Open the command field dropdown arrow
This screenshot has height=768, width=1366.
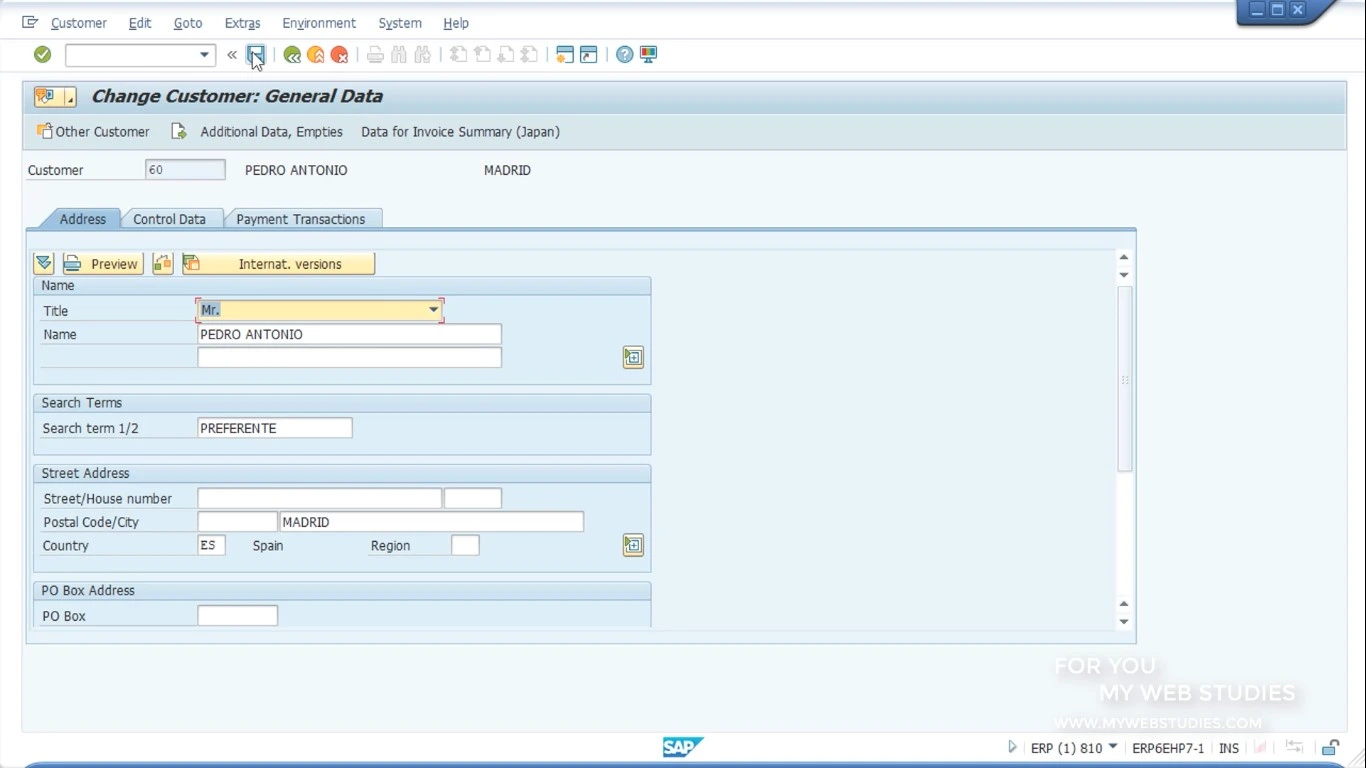pos(204,55)
